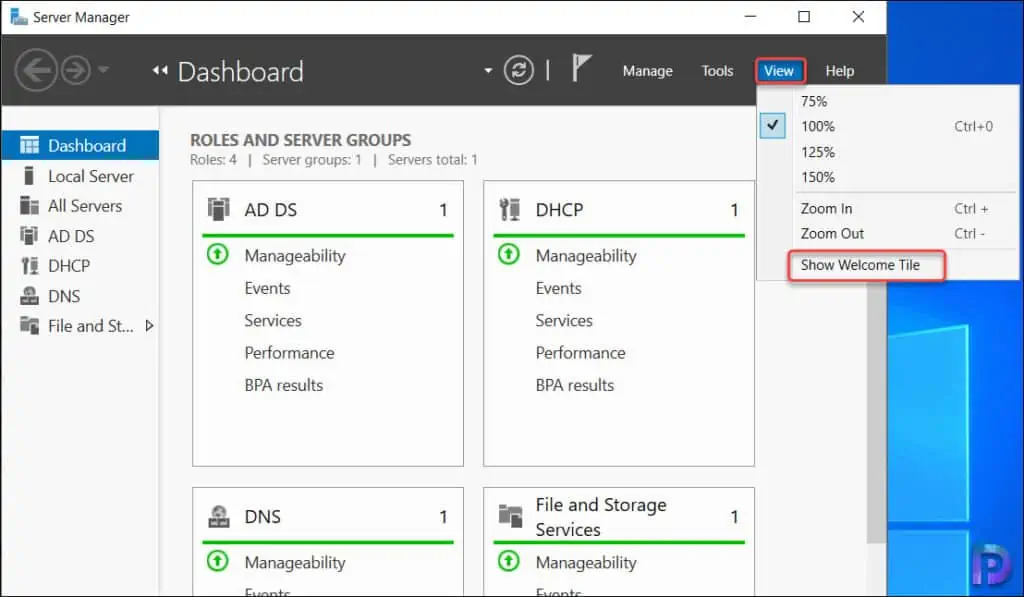Select the checked 100% zoom option
The image size is (1024, 597).
pos(889,126)
